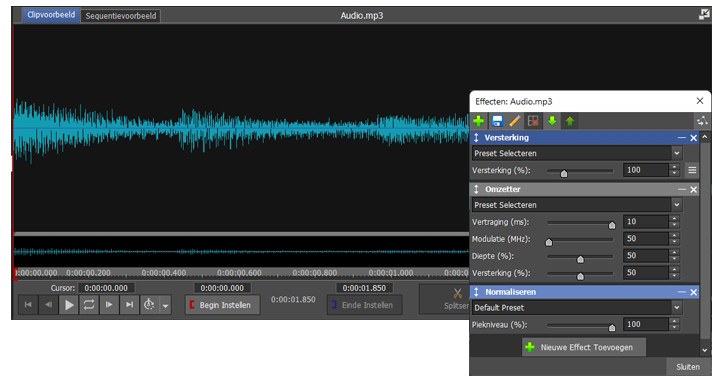The height and width of the screenshot is (389, 722).
Task: Click Begin Instellen button
Action: pyautogui.click(x=222, y=305)
